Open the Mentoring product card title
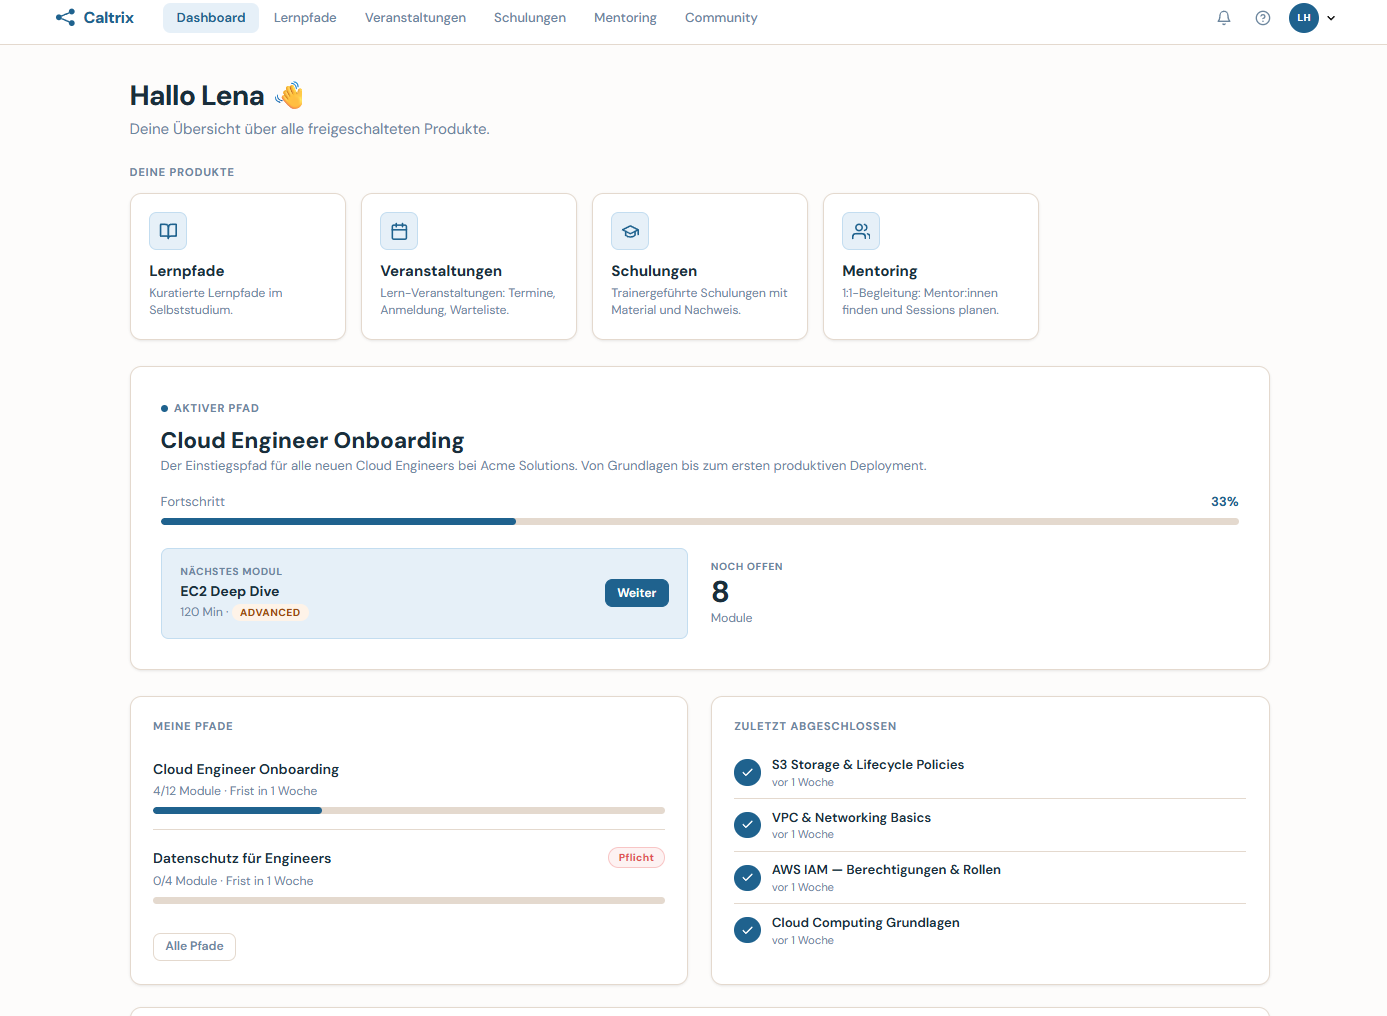Viewport: 1387px width, 1016px height. tap(880, 271)
